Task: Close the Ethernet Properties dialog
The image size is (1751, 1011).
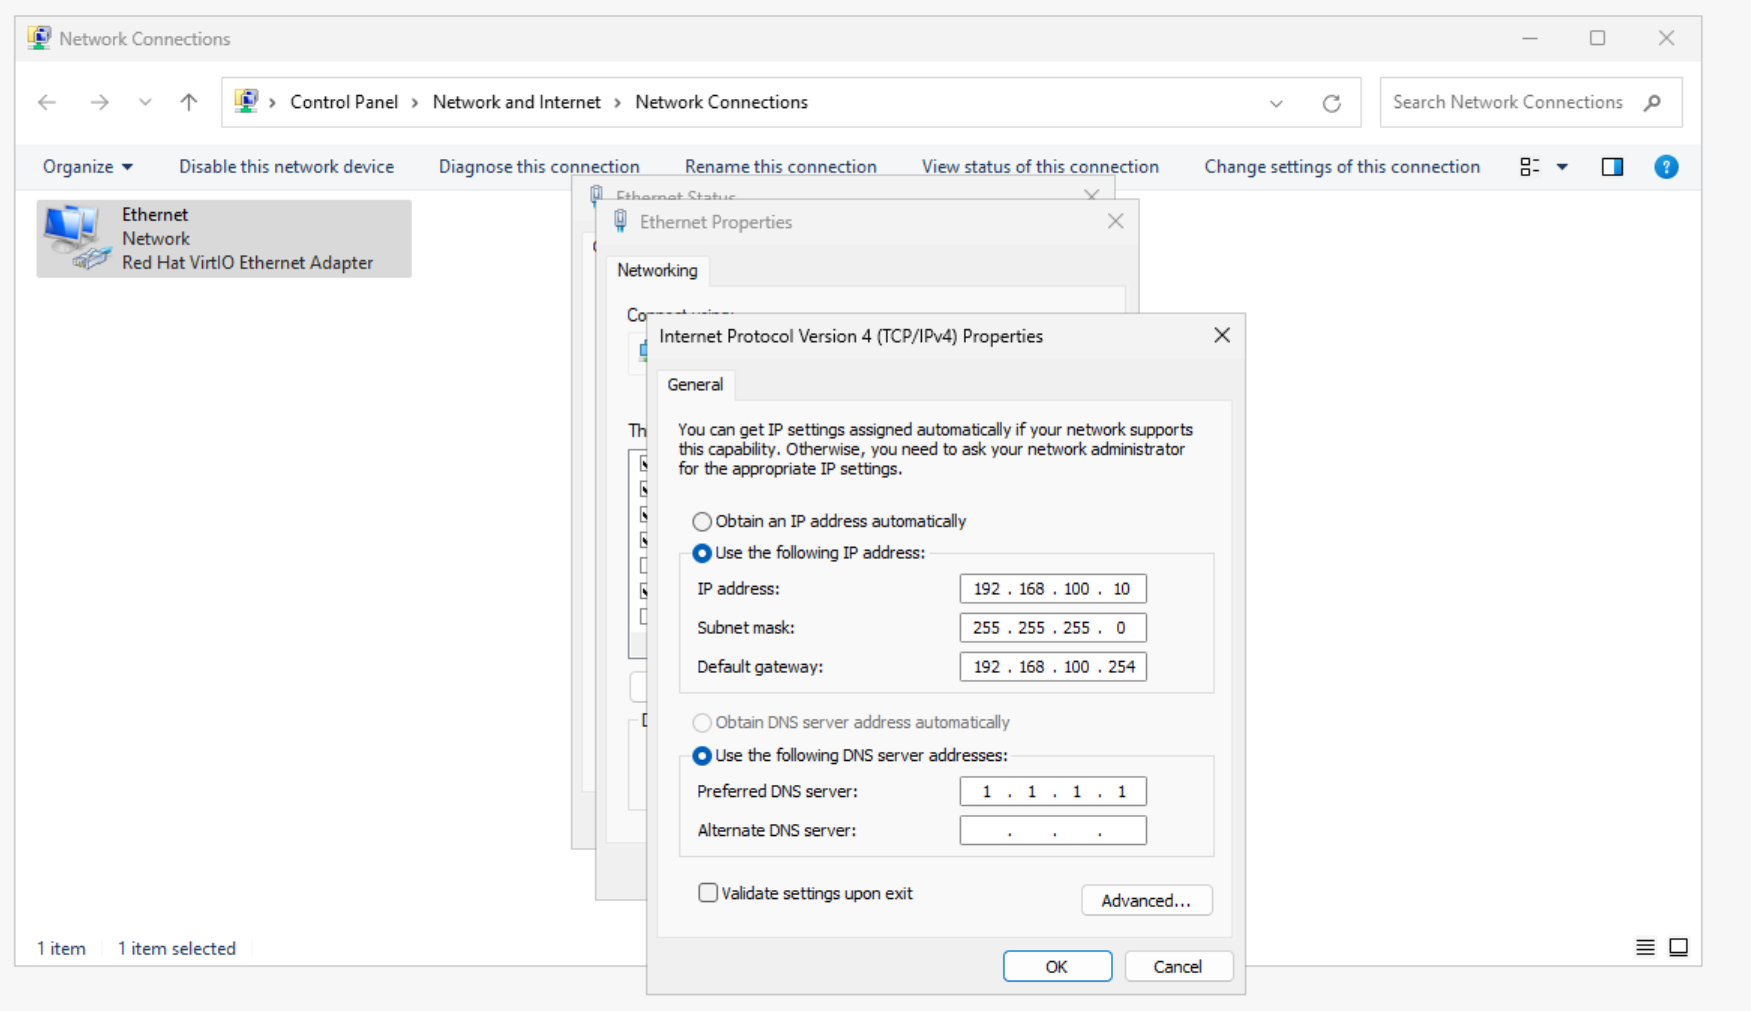Action: tap(1116, 222)
